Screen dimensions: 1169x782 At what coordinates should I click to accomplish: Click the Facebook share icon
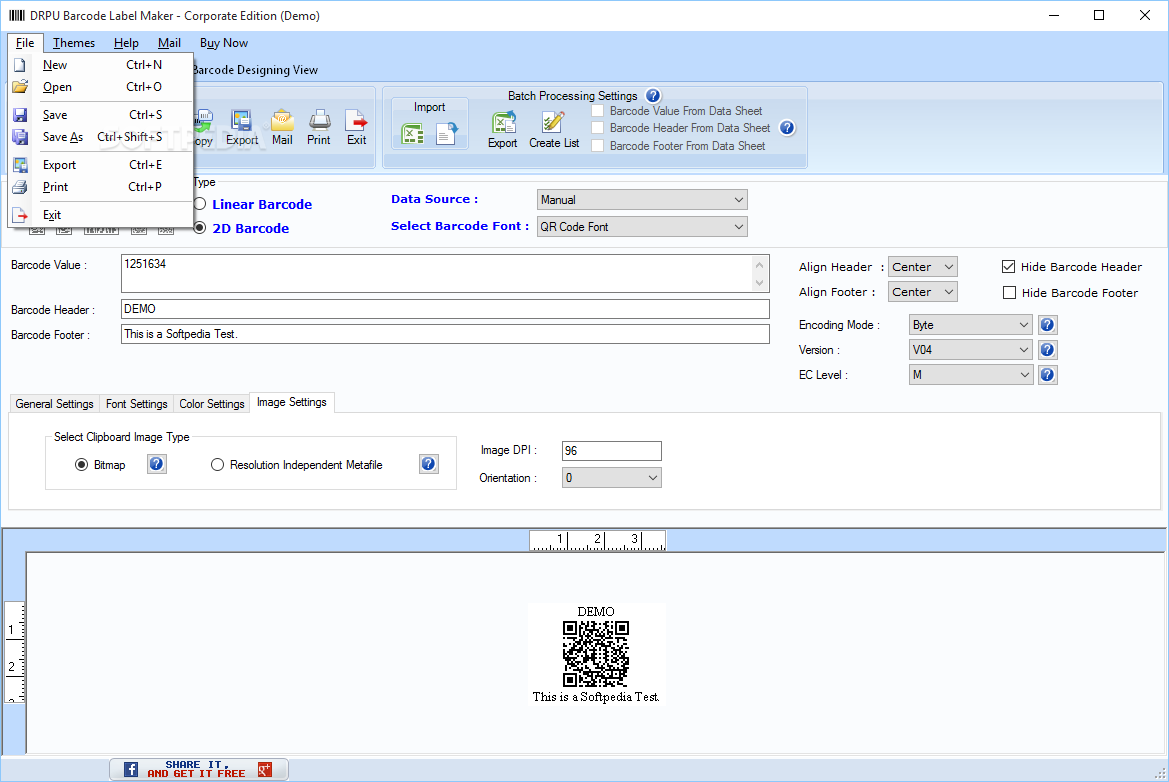(x=130, y=769)
